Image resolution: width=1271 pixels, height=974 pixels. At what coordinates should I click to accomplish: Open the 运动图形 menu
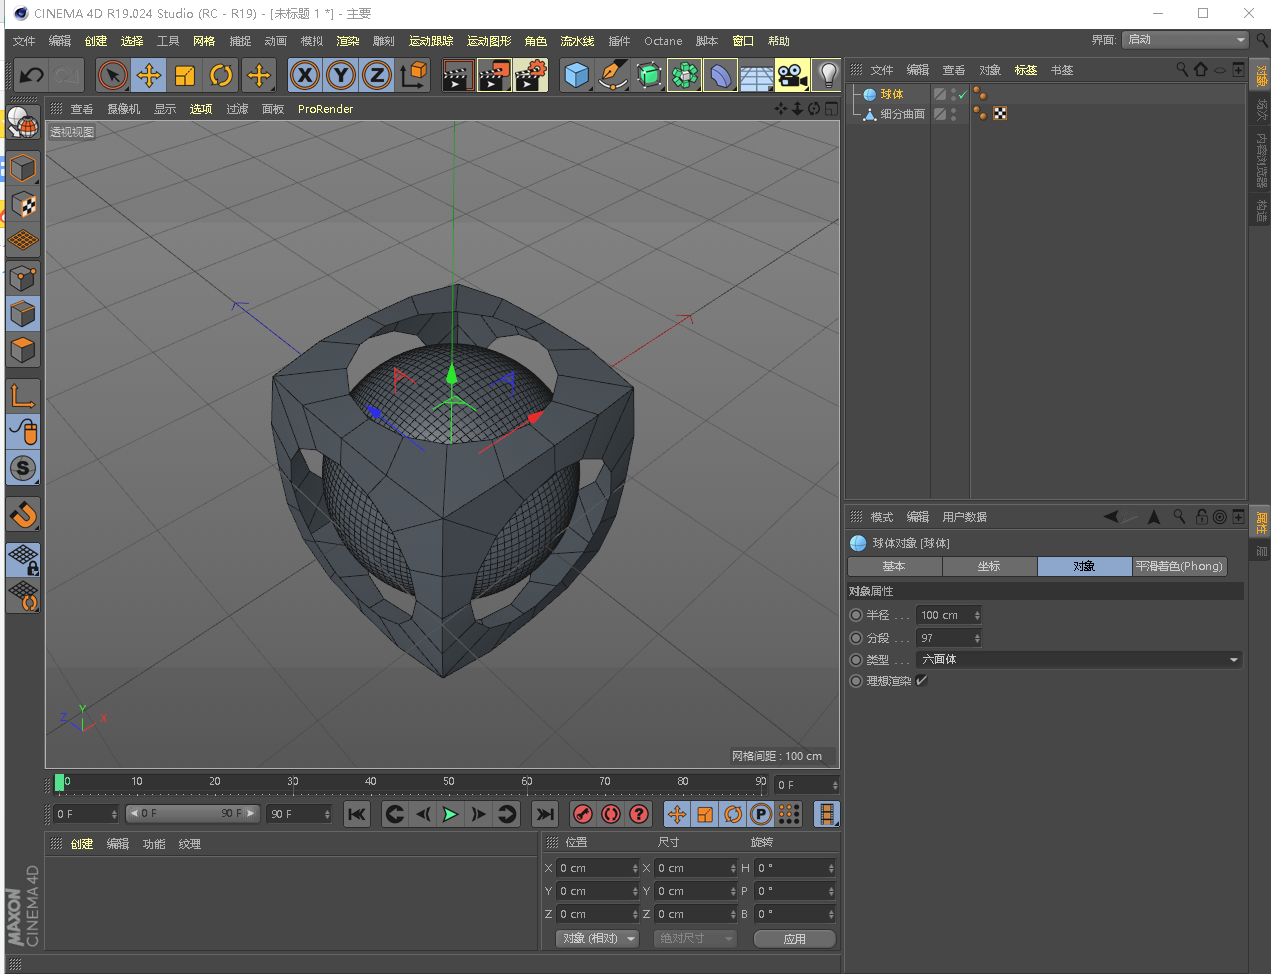tap(489, 41)
